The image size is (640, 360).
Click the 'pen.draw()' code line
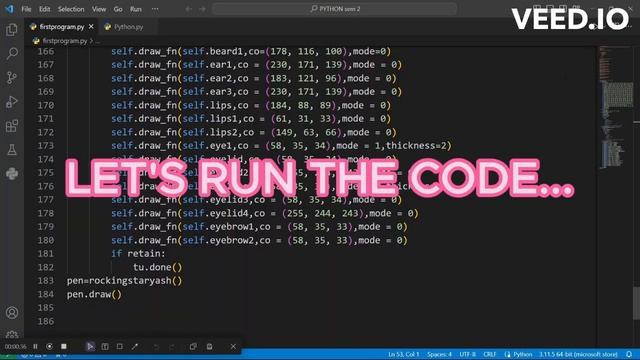tap(94, 294)
